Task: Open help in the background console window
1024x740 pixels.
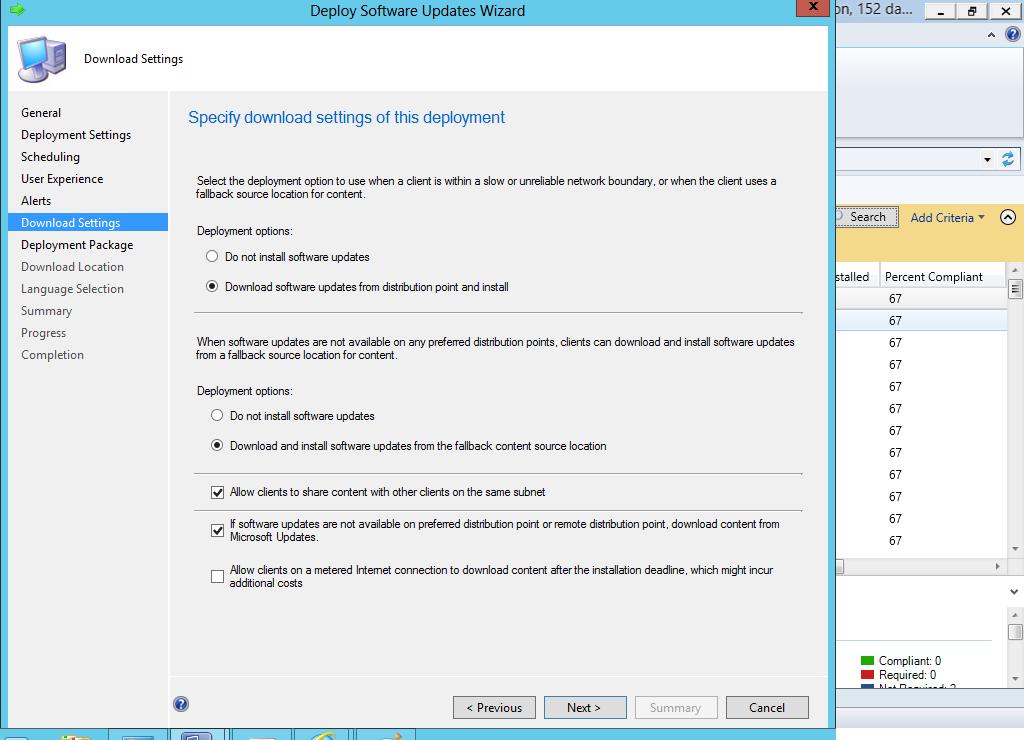Action: [1012, 34]
